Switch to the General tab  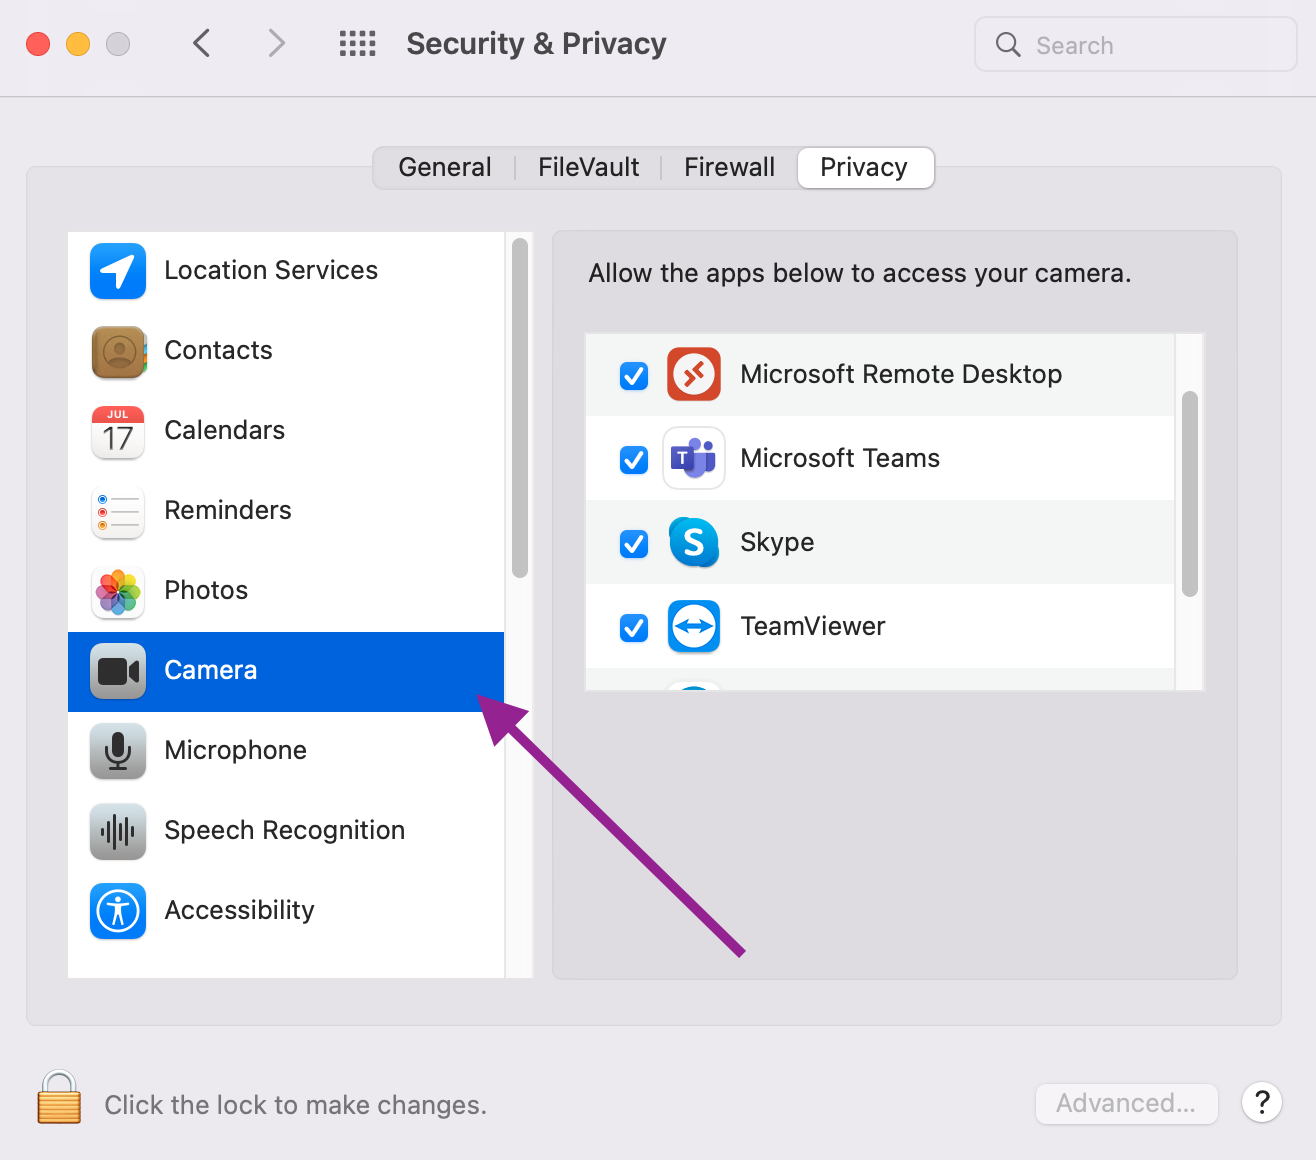[x=445, y=167]
